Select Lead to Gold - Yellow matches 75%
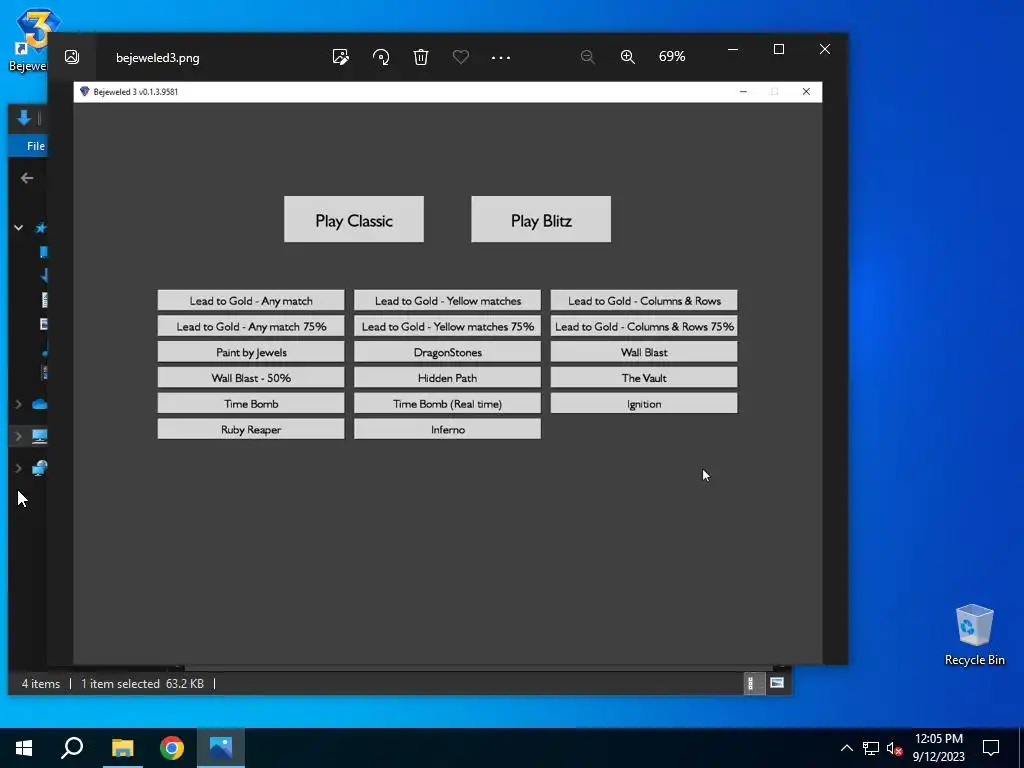This screenshot has width=1024, height=768. [x=447, y=326]
